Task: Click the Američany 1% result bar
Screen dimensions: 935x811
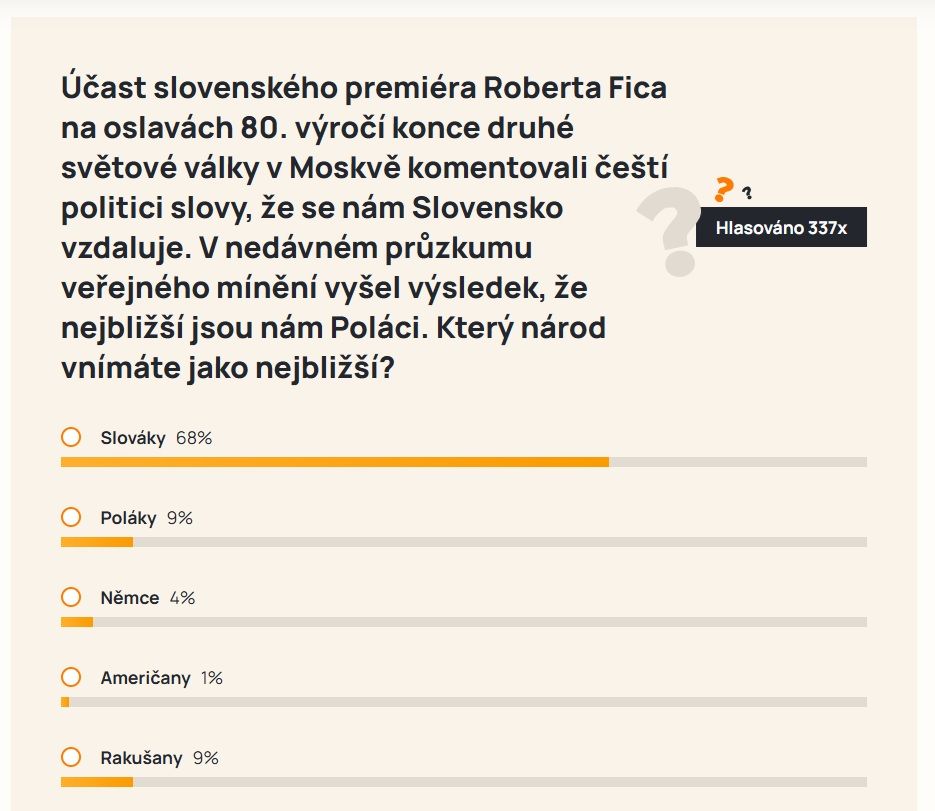Action: click(464, 702)
